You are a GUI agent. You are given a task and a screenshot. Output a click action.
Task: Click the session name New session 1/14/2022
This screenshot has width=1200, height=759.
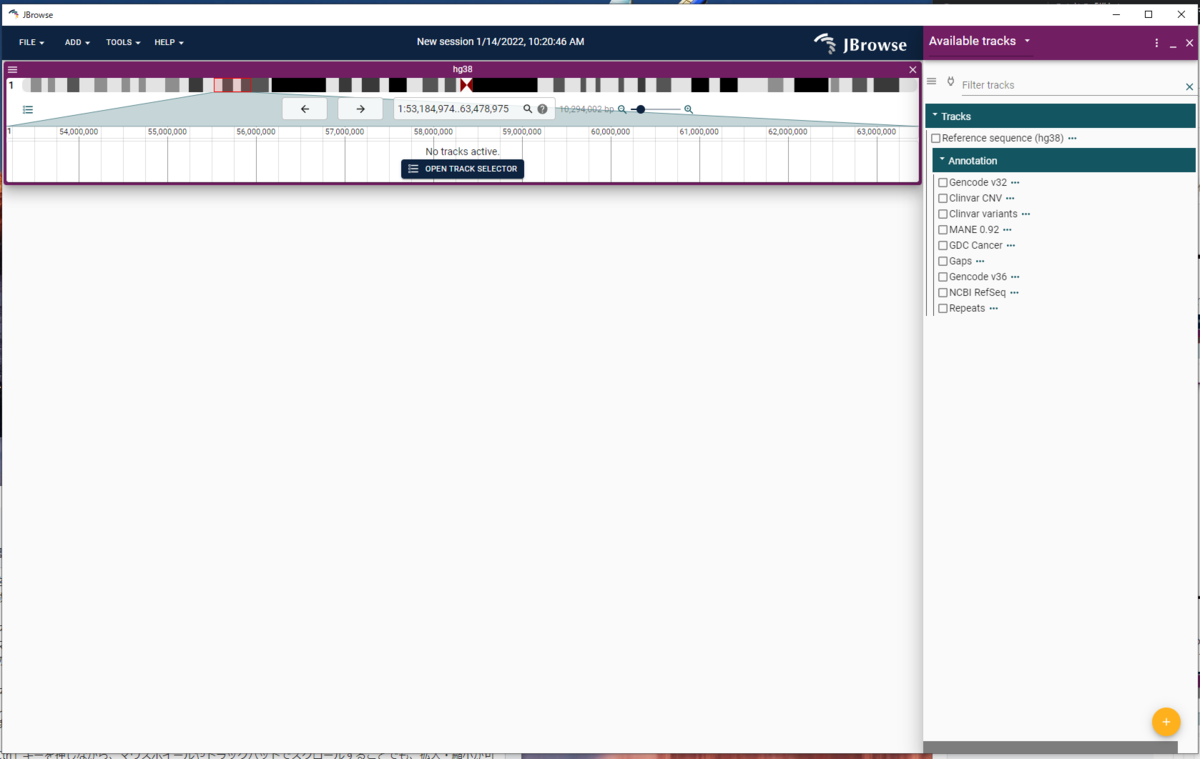click(500, 42)
